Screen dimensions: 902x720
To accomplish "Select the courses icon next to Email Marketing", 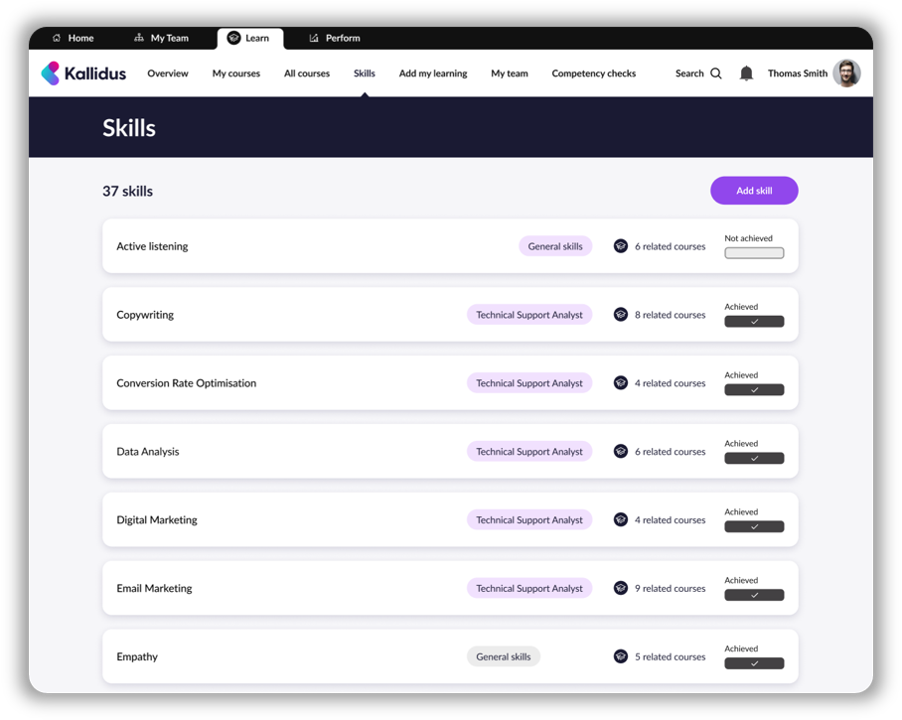I will click(x=621, y=588).
